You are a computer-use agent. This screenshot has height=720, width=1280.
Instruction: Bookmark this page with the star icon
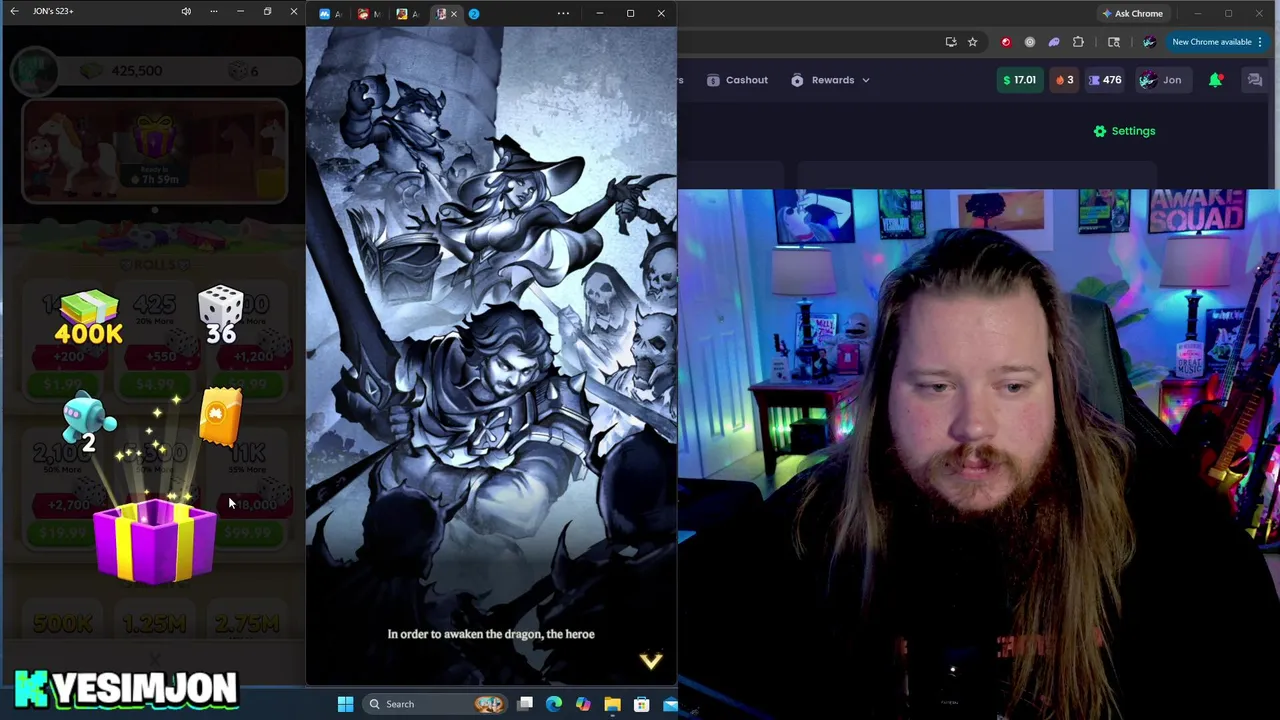pyautogui.click(x=972, y=42)
